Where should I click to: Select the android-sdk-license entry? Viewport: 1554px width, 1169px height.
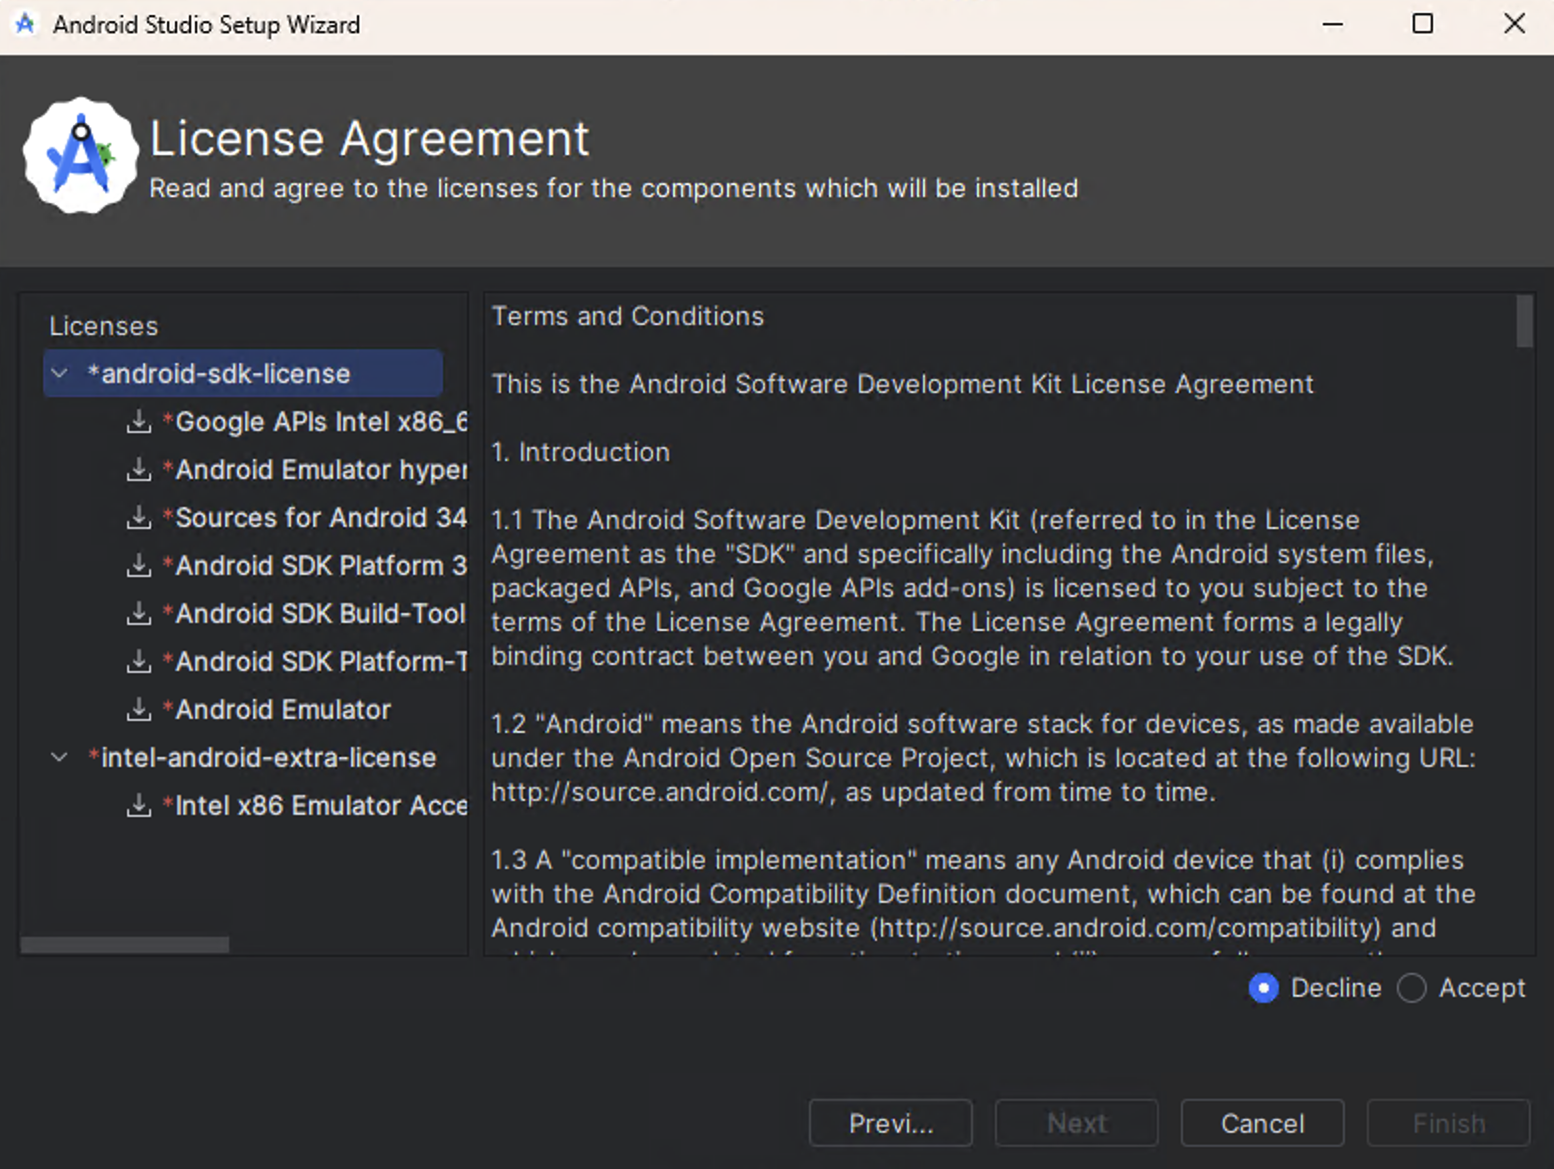(226, 374)
